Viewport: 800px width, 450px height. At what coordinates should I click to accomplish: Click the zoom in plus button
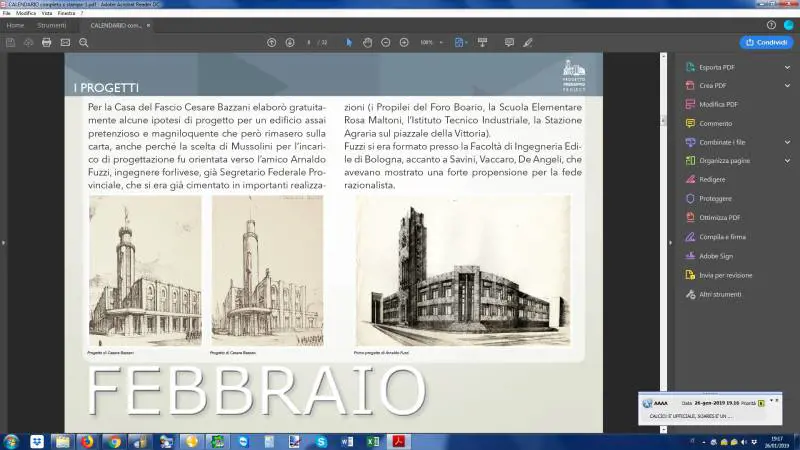pos(404,43)
